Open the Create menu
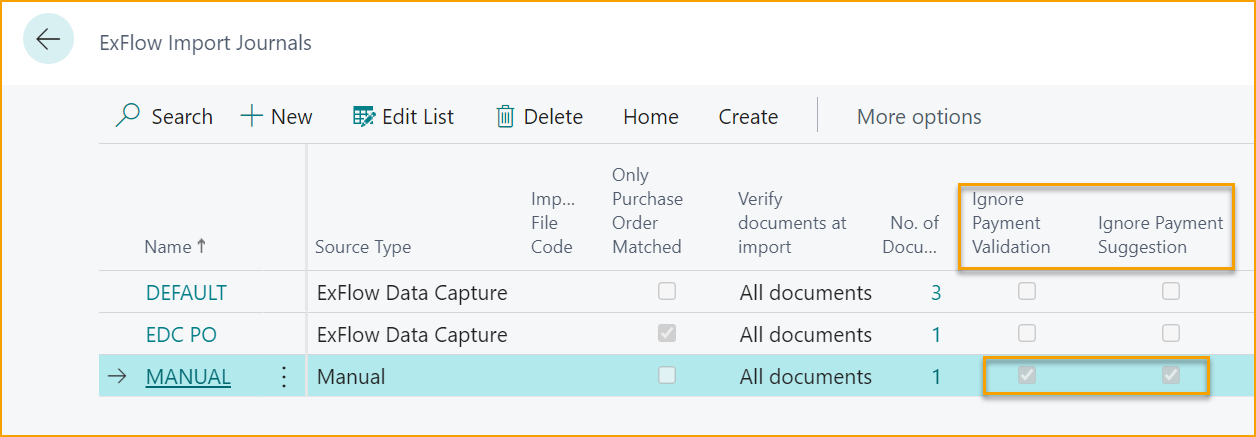Screen dimensions: 1256x437 [x=748, y=117]
